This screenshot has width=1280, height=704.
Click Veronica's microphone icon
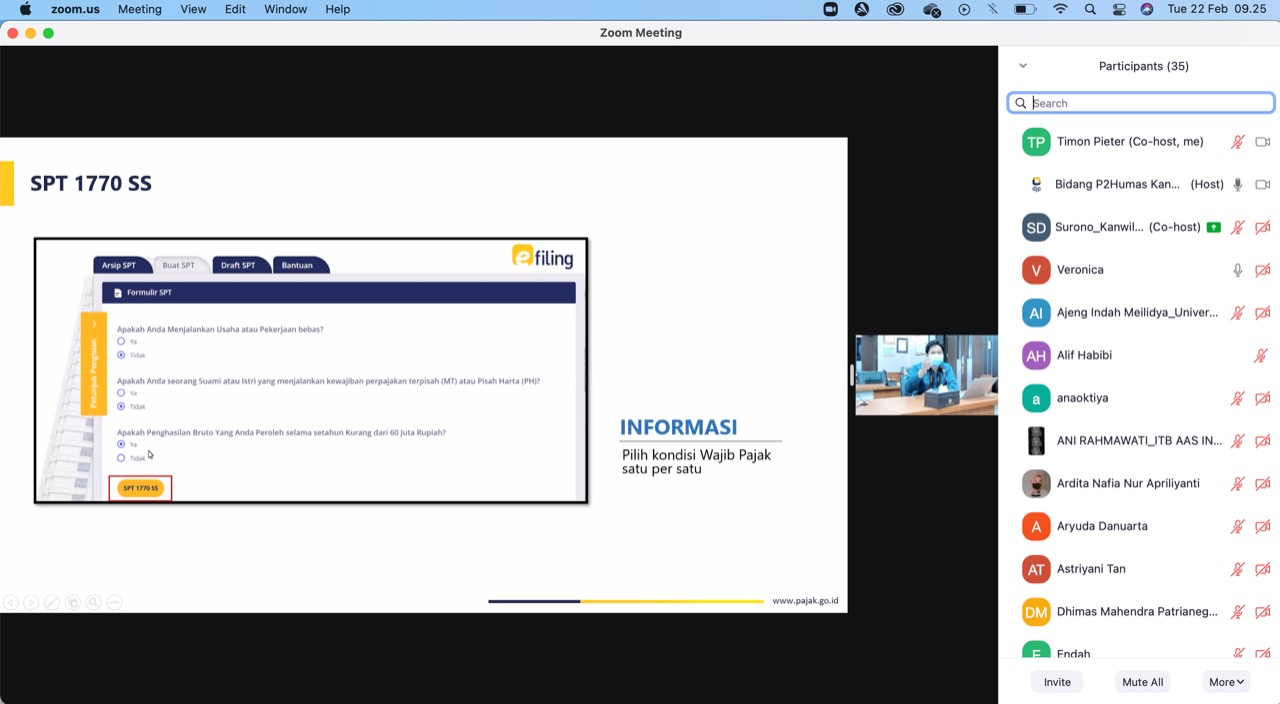tap(1237, 270)
